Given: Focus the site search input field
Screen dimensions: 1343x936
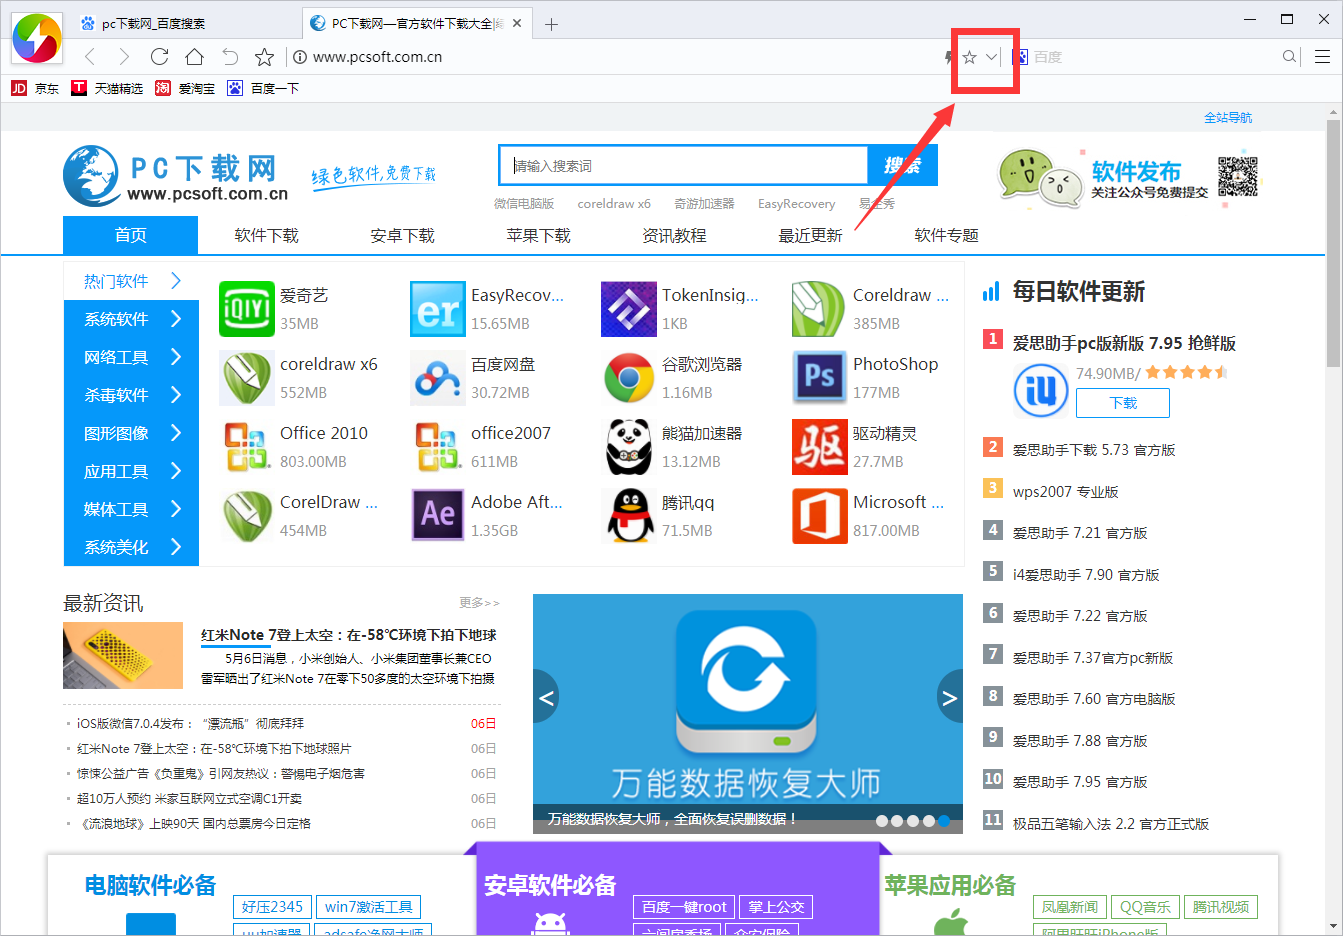Looking at the screenshot, I should (683, 165).
